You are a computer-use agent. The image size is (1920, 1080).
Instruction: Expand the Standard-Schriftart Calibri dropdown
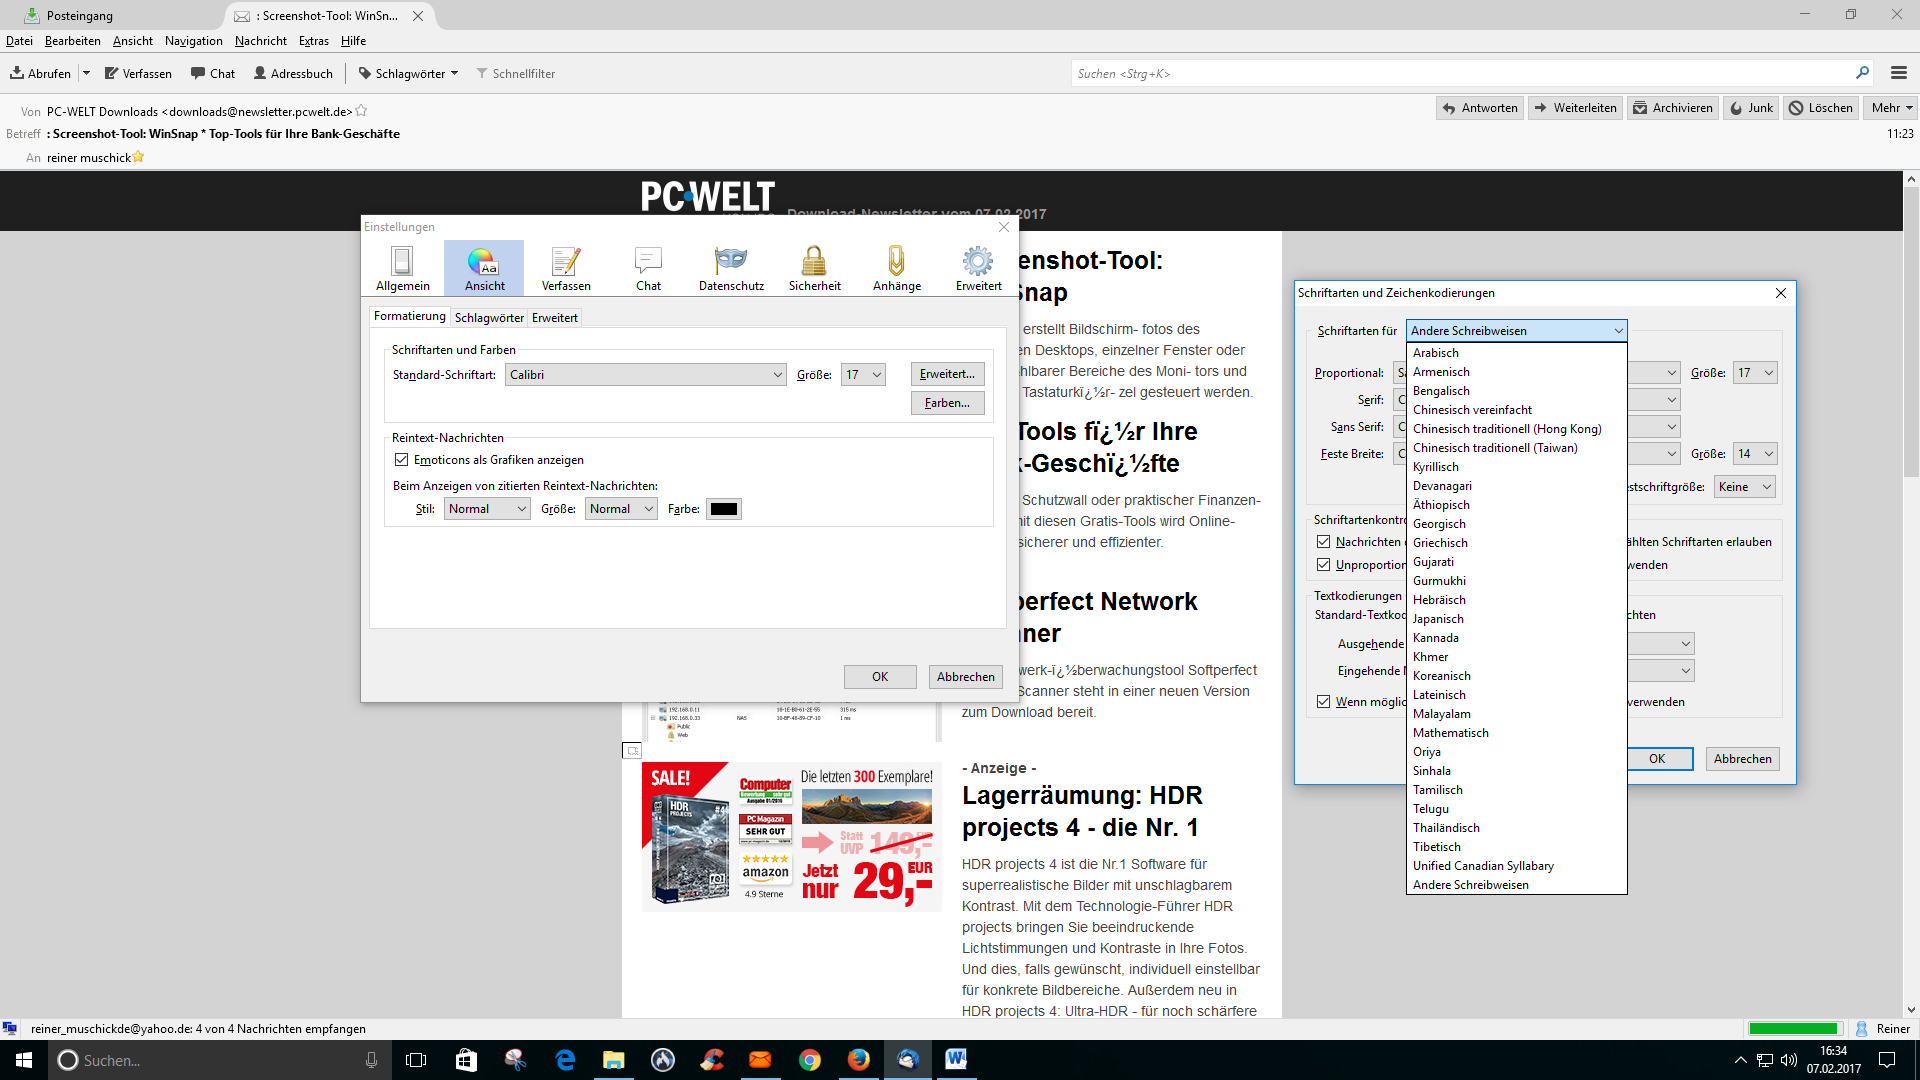[x=646, y=375]
